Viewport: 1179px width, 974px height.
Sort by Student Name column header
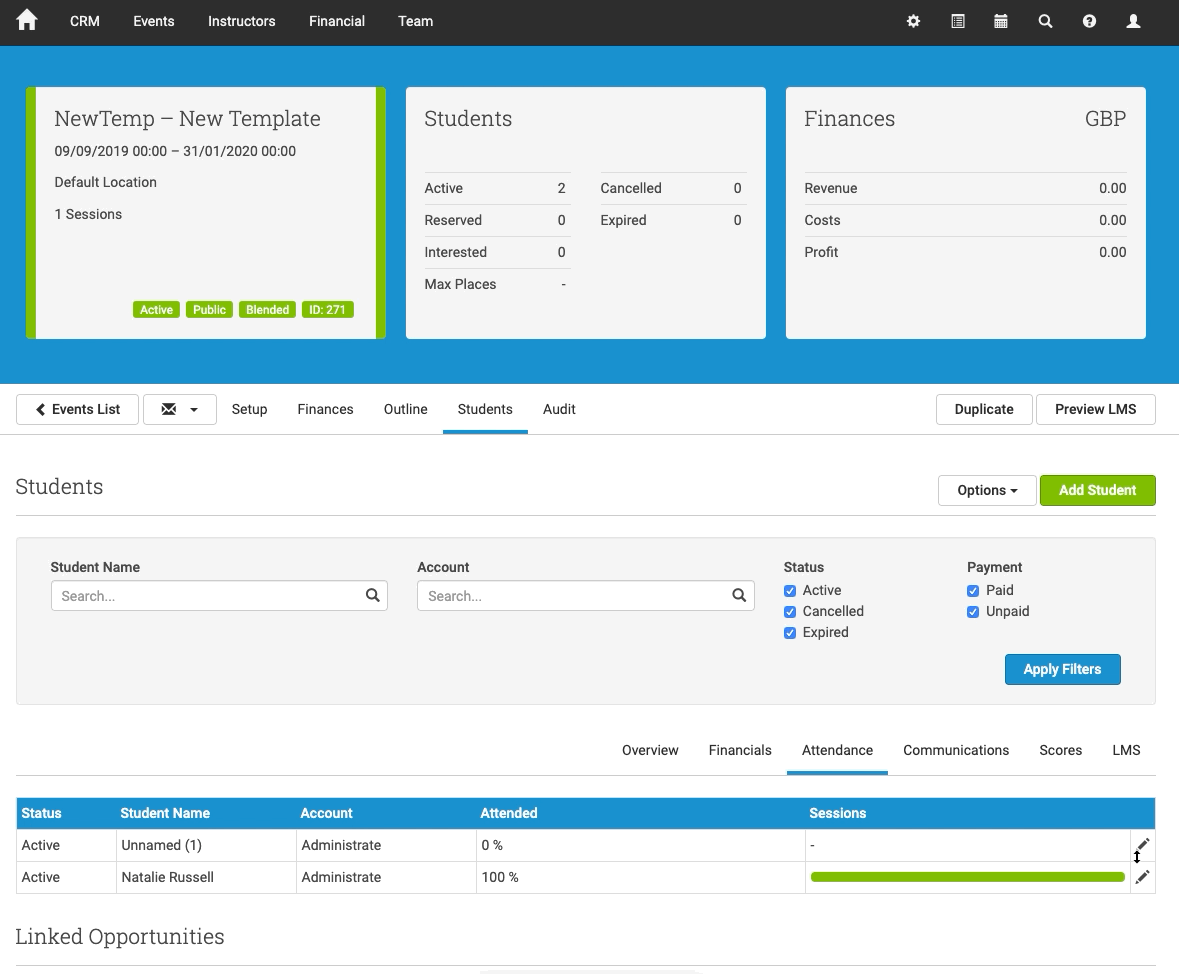click(x=165, y=813)
